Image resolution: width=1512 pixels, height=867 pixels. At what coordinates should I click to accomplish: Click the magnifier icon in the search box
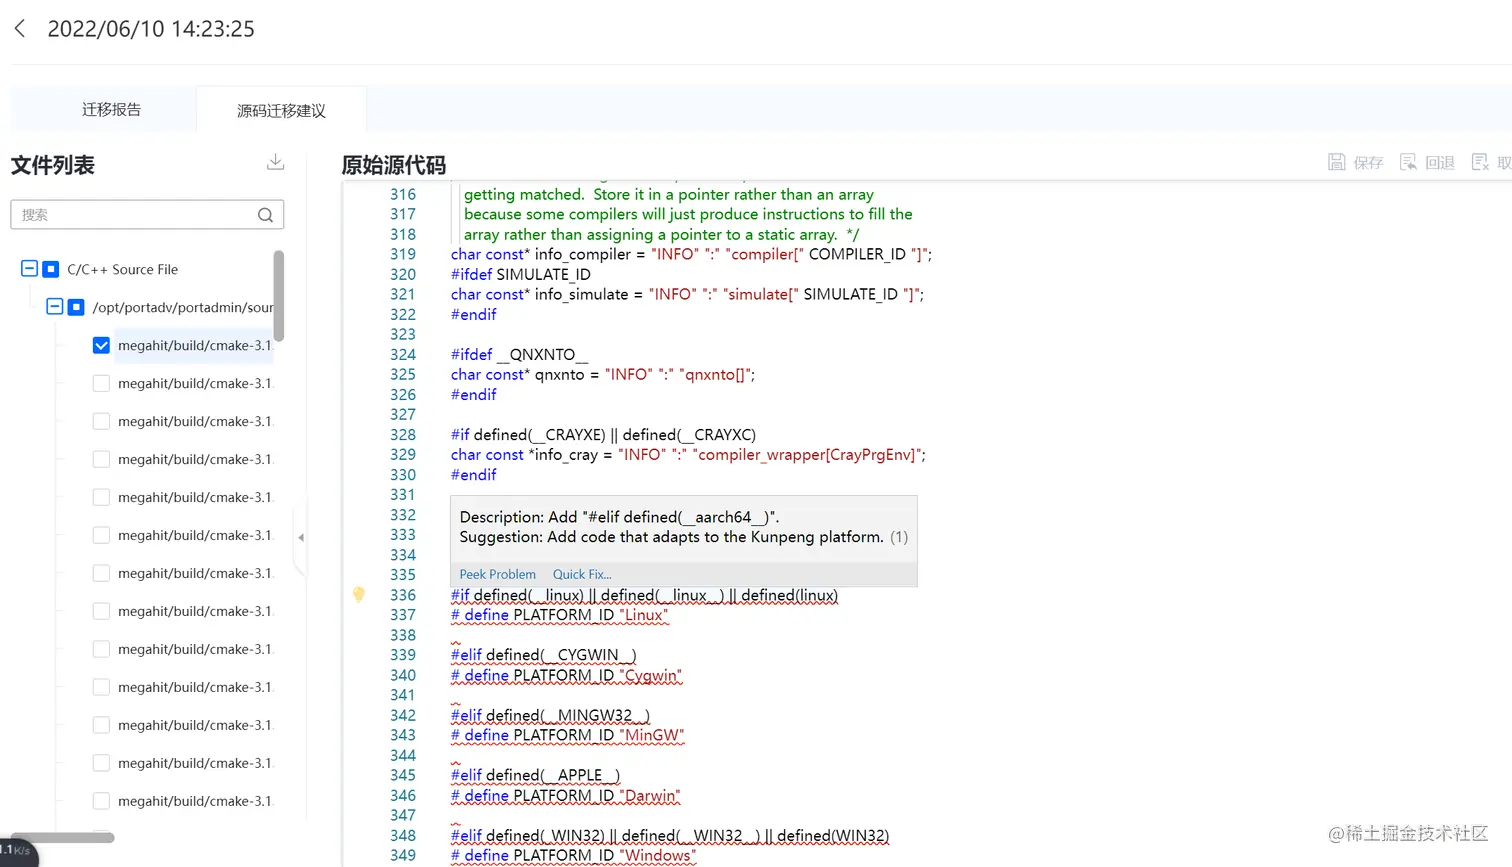point(264,214)
